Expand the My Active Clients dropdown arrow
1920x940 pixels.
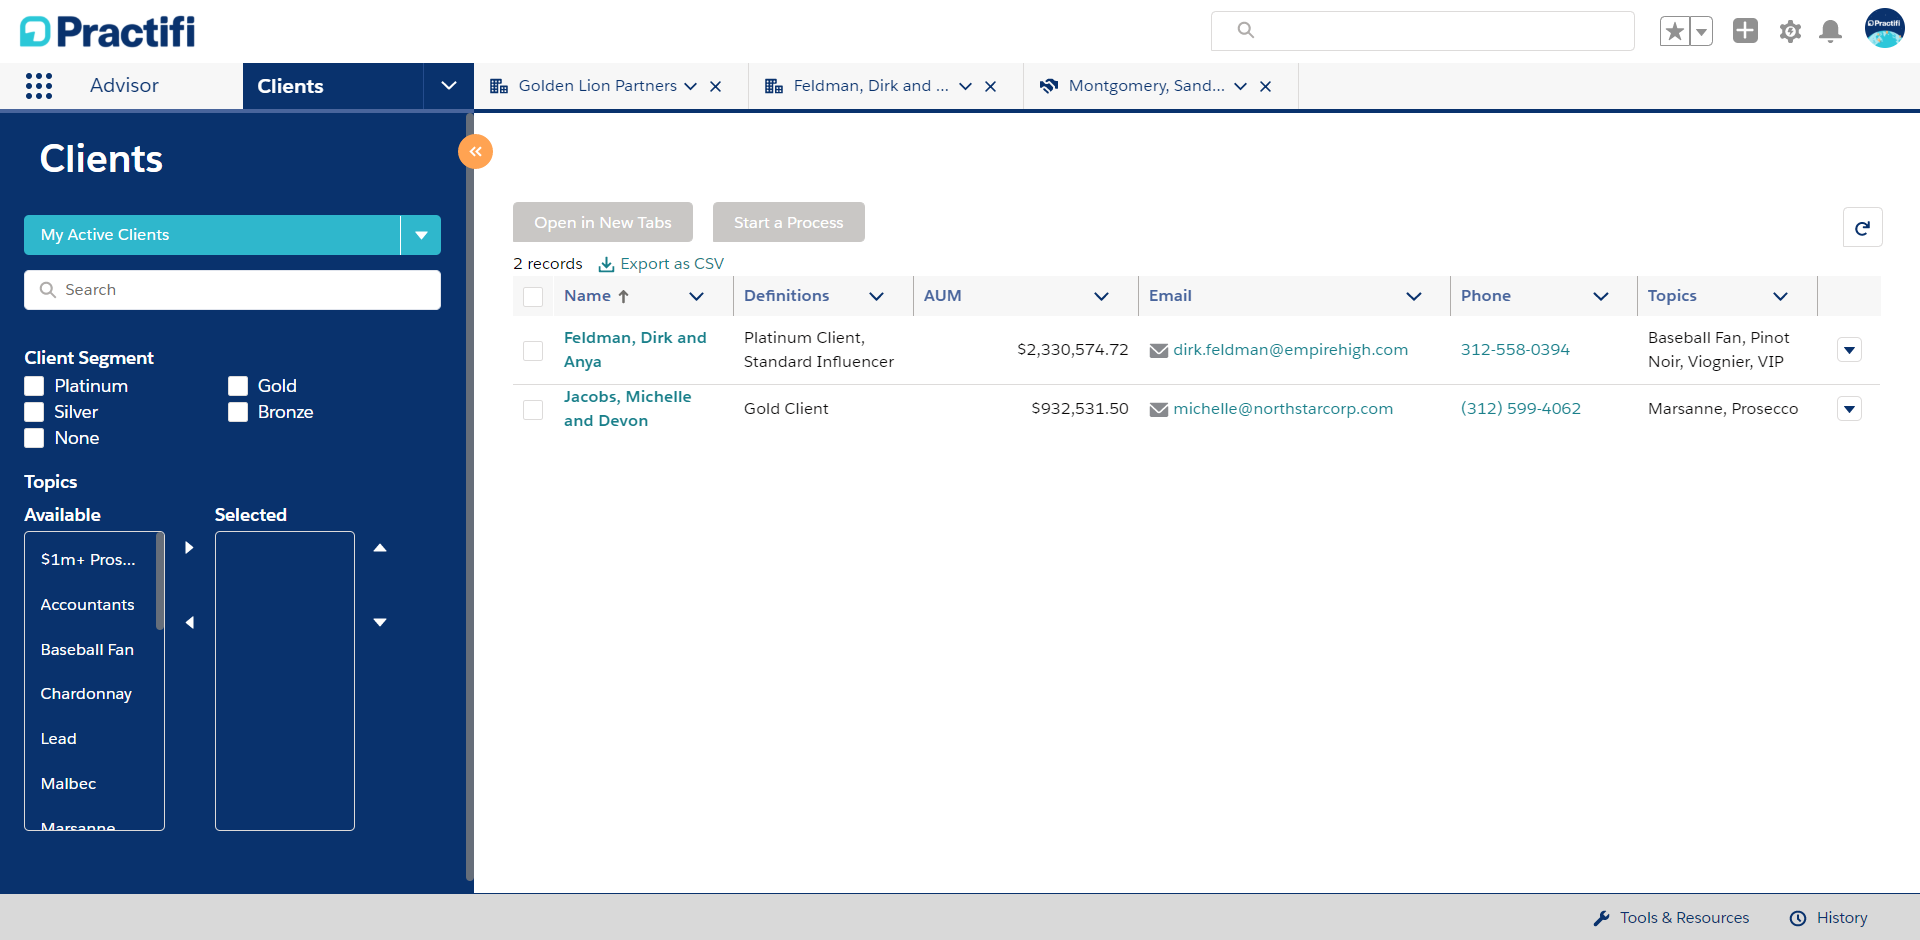[x=421, y=235]
